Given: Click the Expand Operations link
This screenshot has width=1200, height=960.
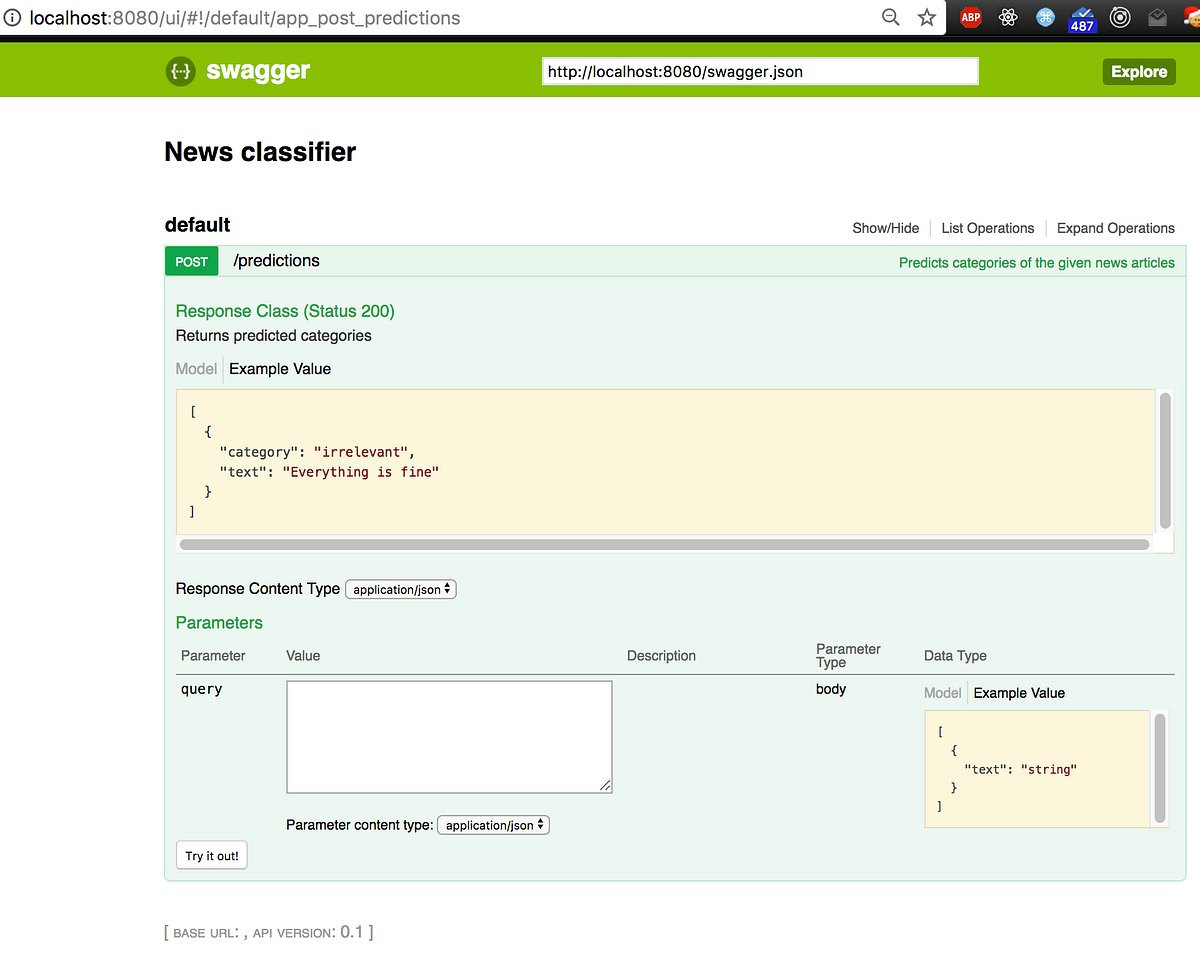Looking at the screenshot, I should click(x=1116, y=228).
